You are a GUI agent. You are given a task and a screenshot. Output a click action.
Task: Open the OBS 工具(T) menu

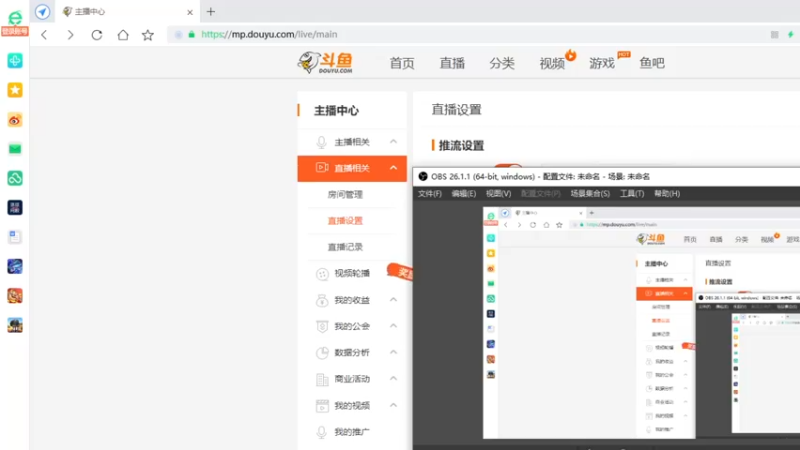pos(632,194)
